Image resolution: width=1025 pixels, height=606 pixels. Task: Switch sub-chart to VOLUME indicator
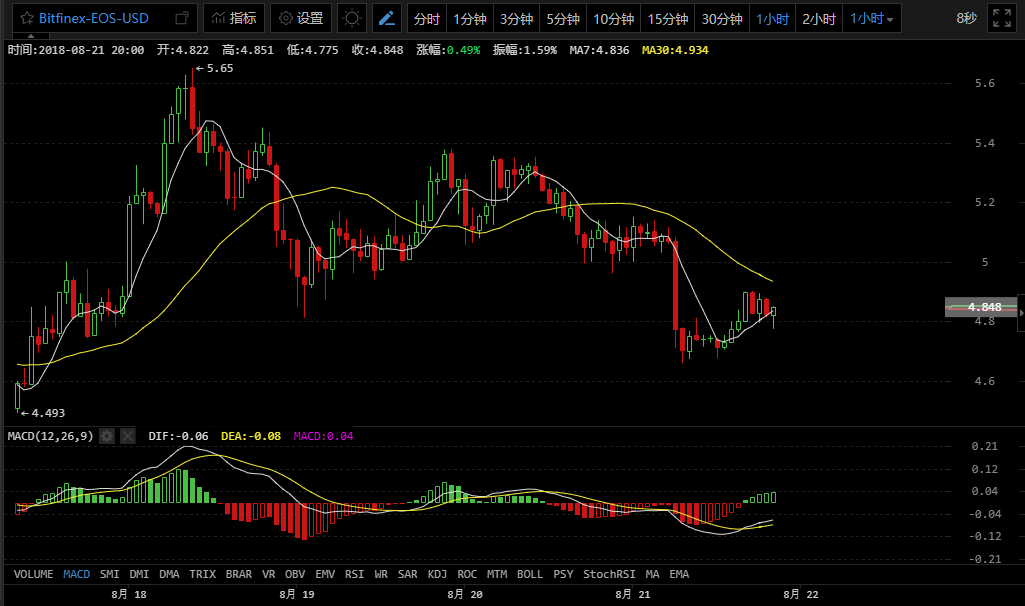33,574
